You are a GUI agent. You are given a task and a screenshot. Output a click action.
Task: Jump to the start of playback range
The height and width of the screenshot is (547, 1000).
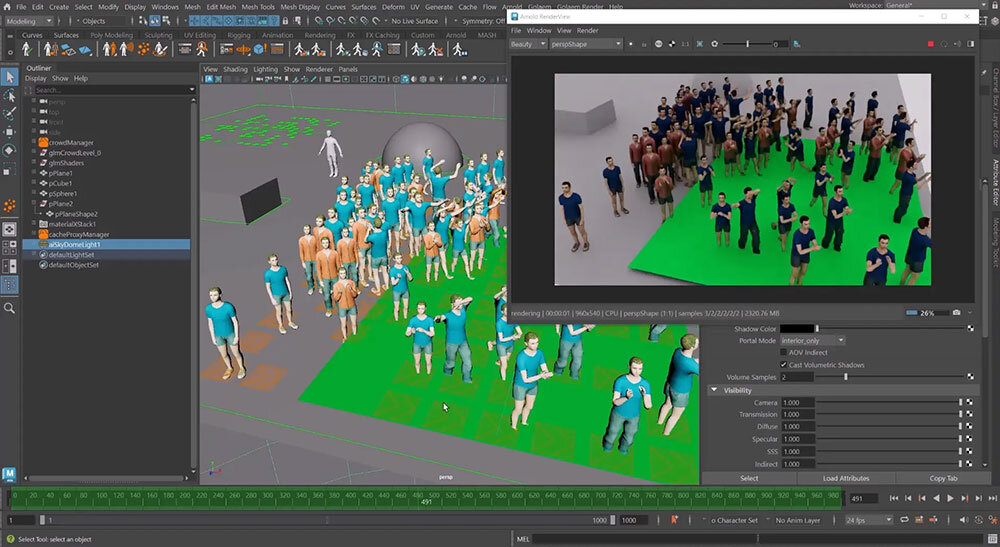click(894, 498)
